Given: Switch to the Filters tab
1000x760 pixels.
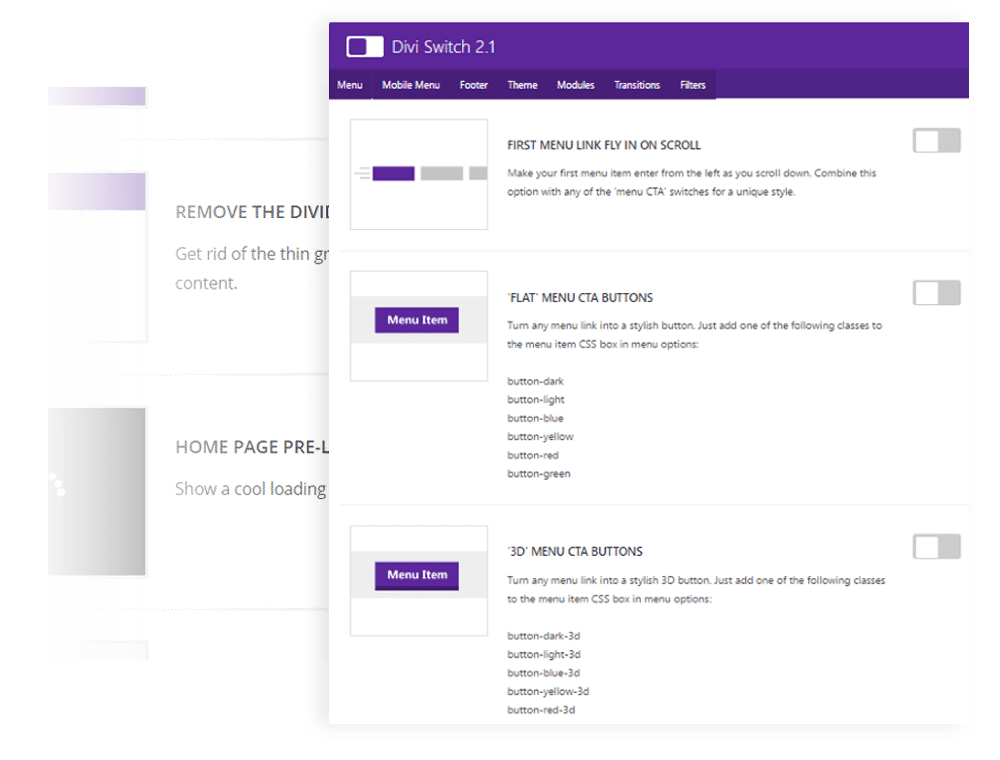Looking at the screenshot, I should point(693,85).
